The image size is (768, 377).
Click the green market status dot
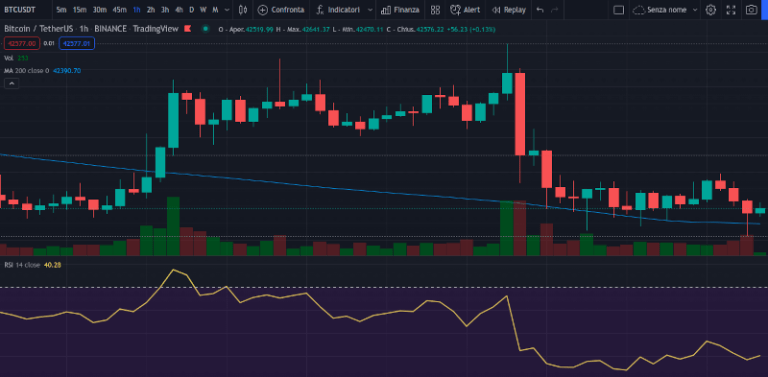[206, 29]
